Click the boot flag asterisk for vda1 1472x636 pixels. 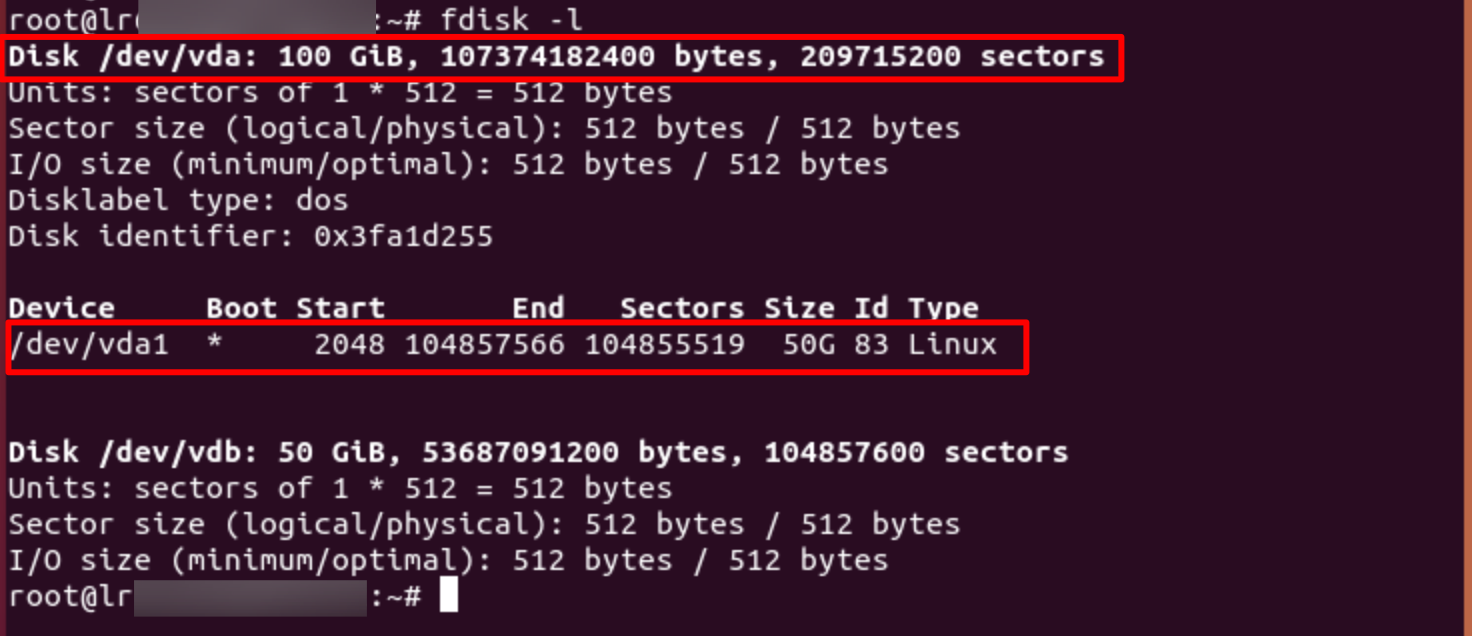coord(214,346)
